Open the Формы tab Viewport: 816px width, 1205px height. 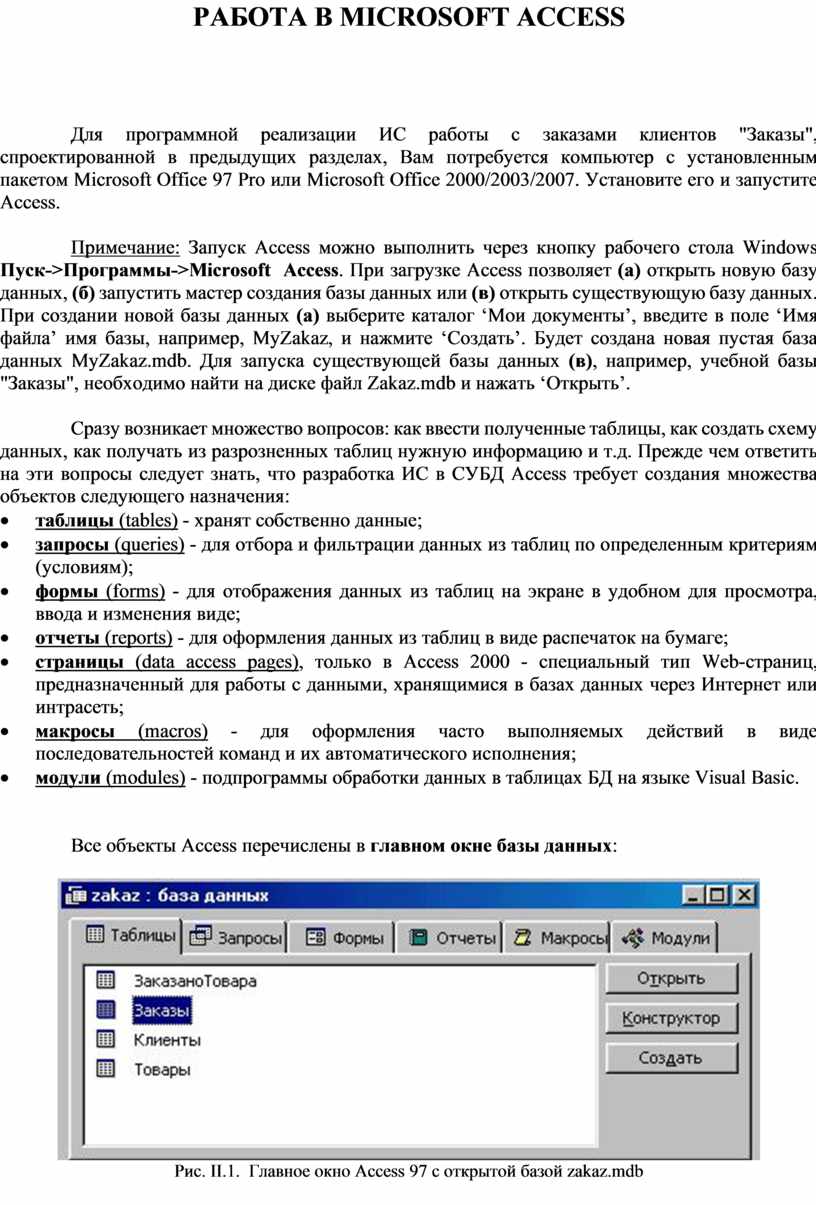(343, 938)
